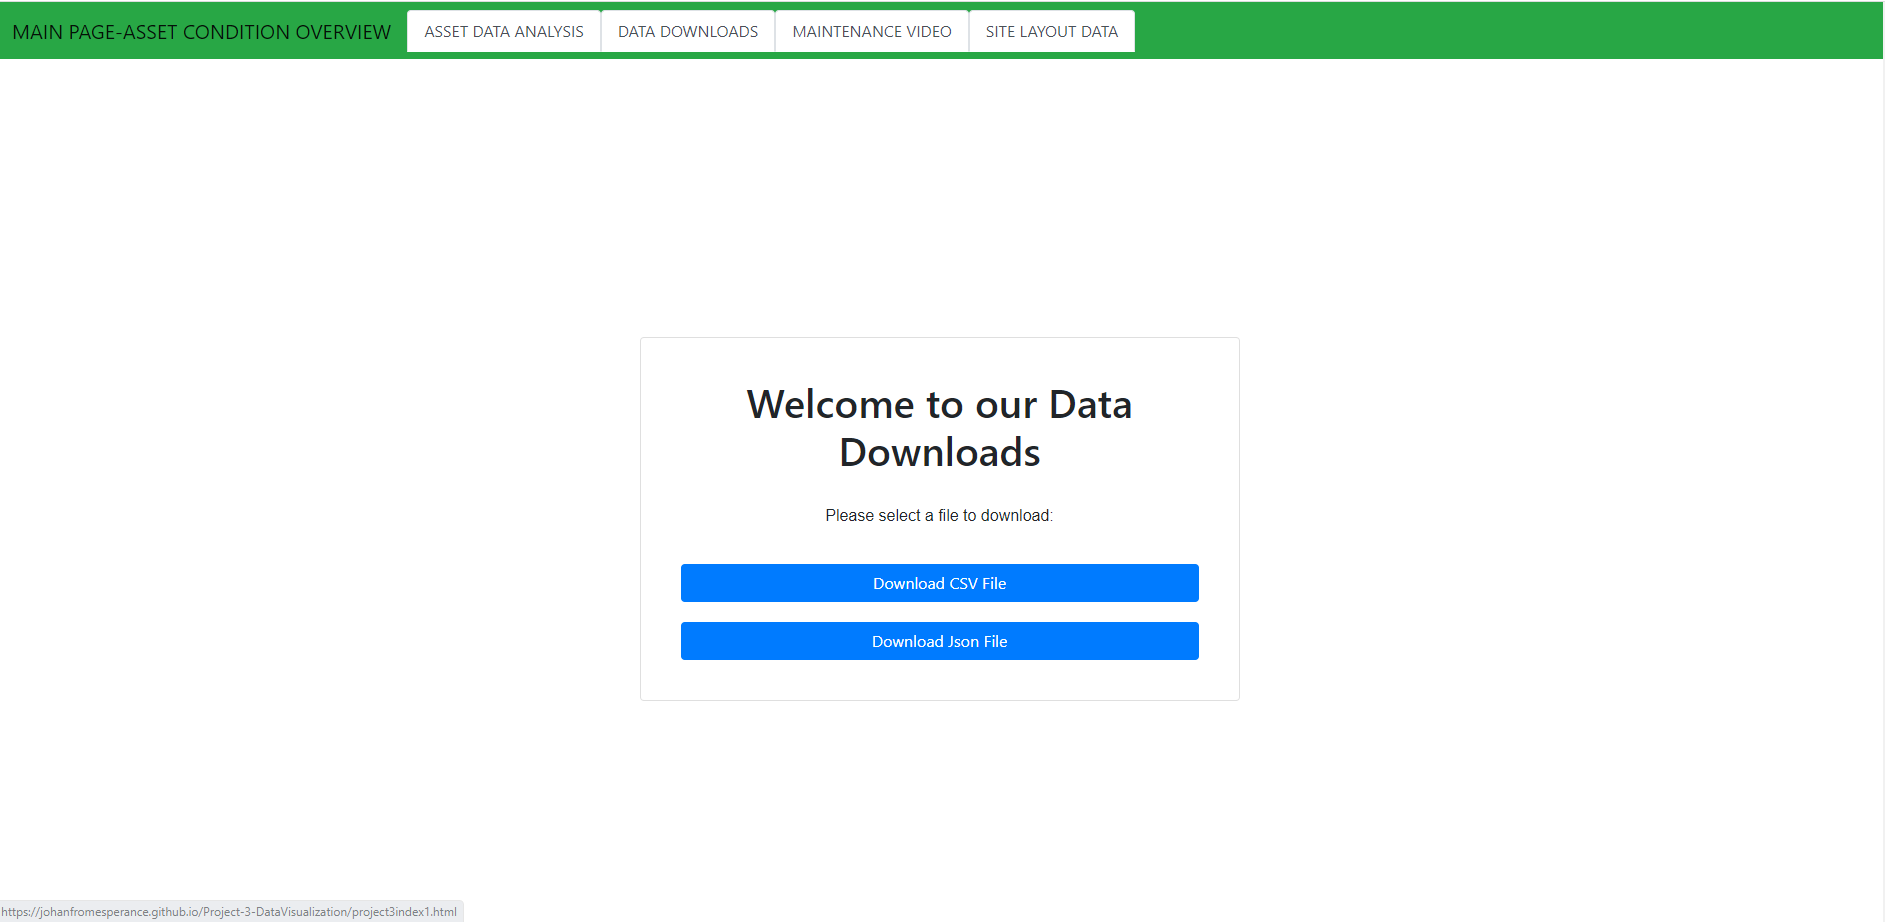Return to the data downloads page
Image resolution: width=1885 pixels, height=922 pixels.
[687, 31]
